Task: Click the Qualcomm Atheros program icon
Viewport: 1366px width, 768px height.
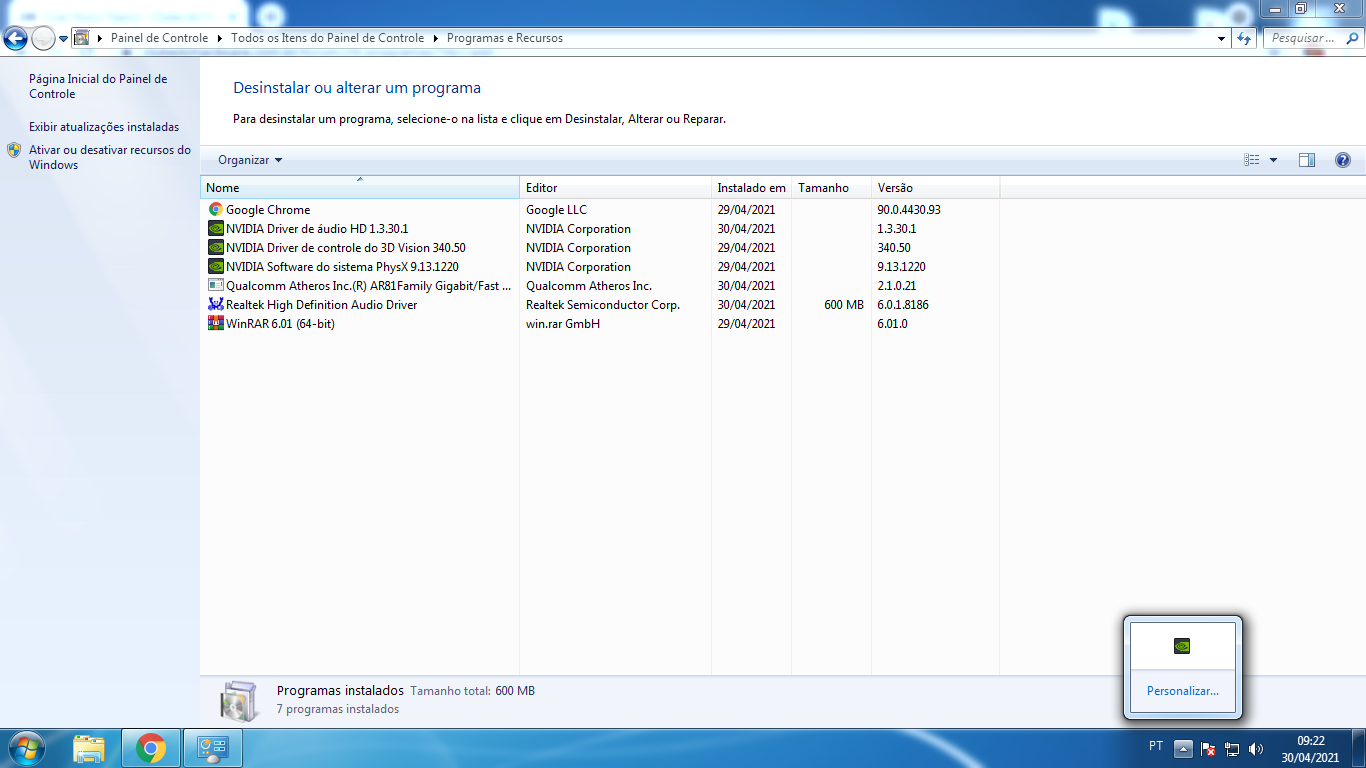Action: click(x=215, y=286)
